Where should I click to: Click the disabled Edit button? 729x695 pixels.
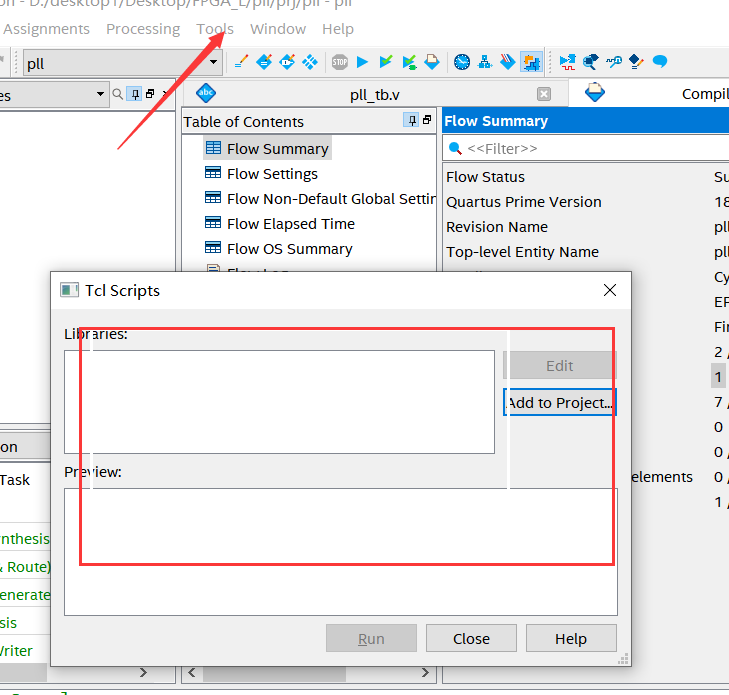560,366
